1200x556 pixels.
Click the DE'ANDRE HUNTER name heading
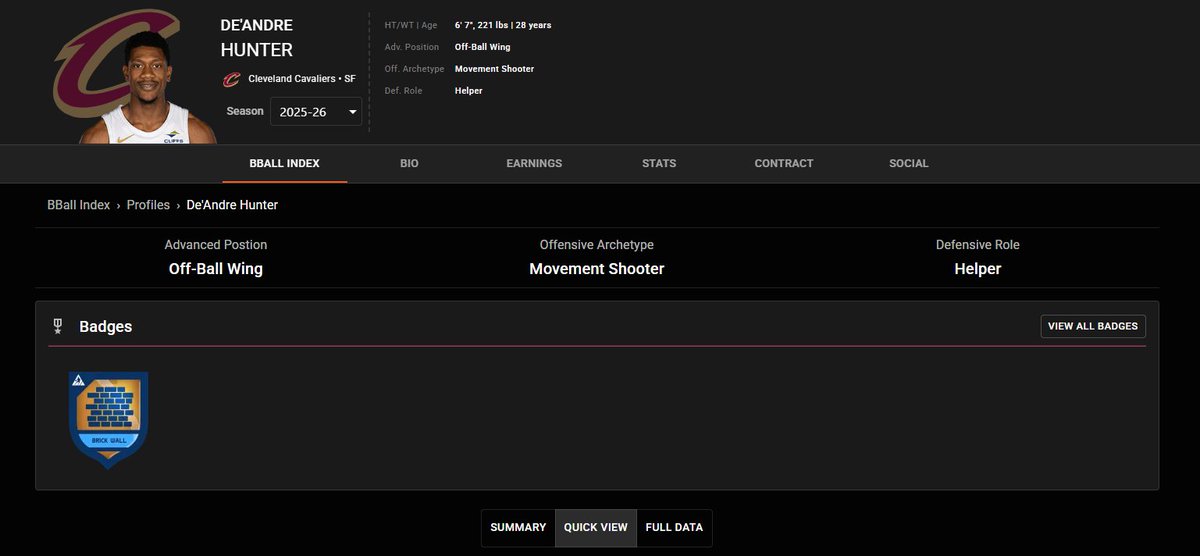(x=257, y=37)
